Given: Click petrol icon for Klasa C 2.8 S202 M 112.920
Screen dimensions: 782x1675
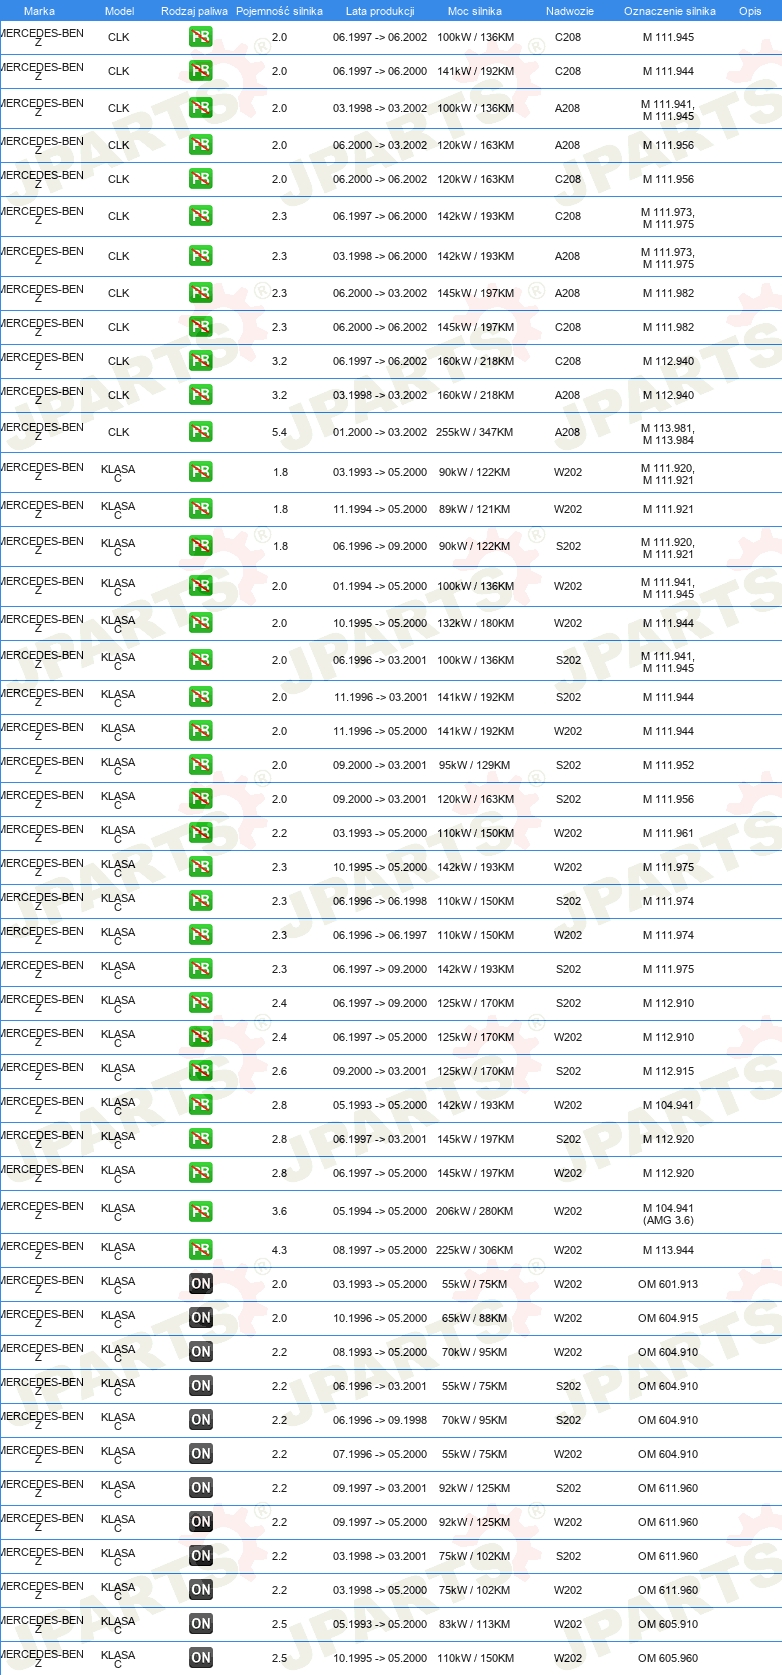Looking at the screenshot, I should [x=200, y=1140].
